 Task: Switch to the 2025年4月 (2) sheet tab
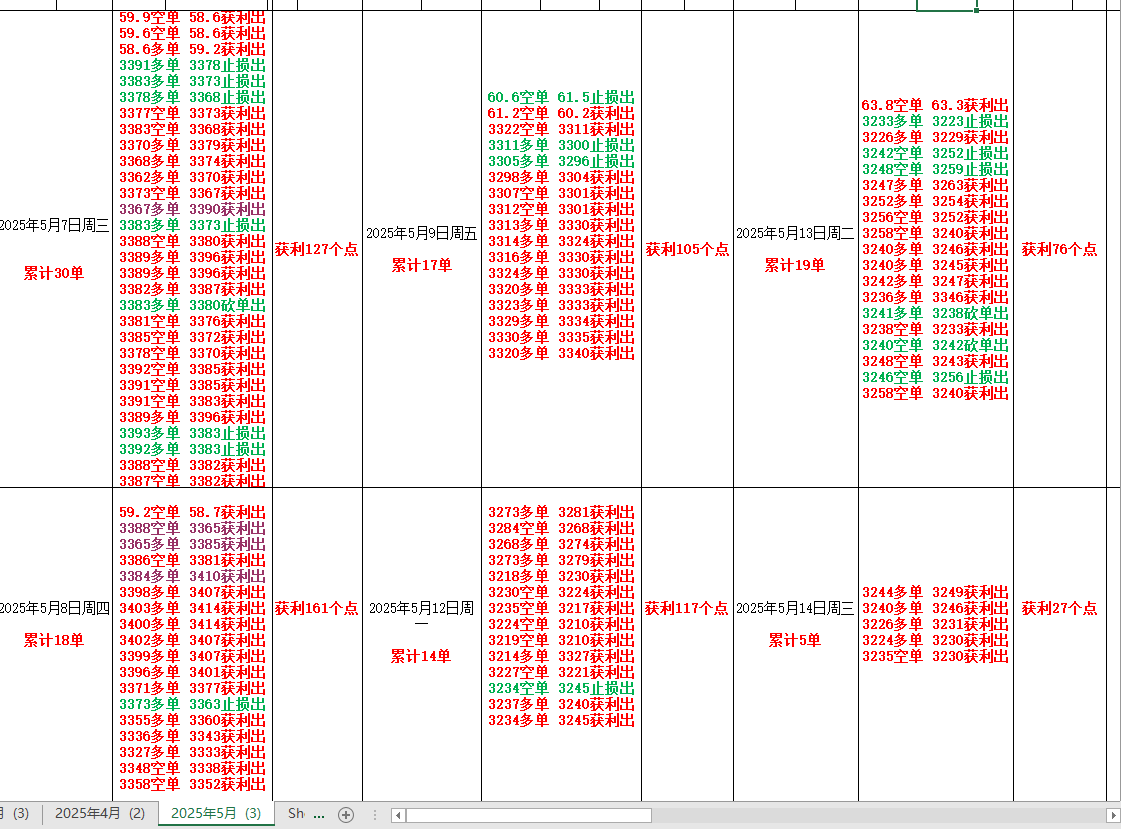100,813
